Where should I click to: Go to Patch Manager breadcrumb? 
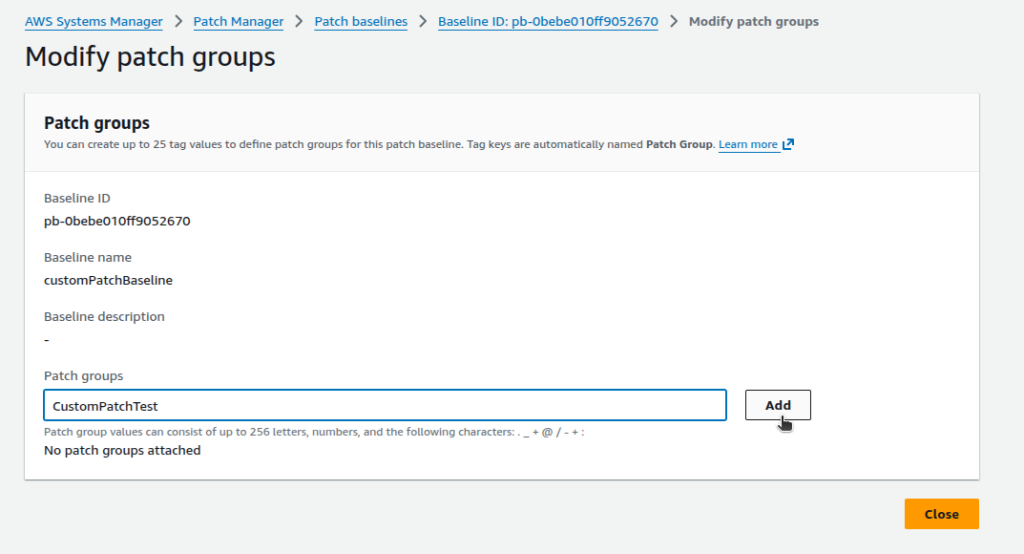pyautogui.click(x=238, y=22)
